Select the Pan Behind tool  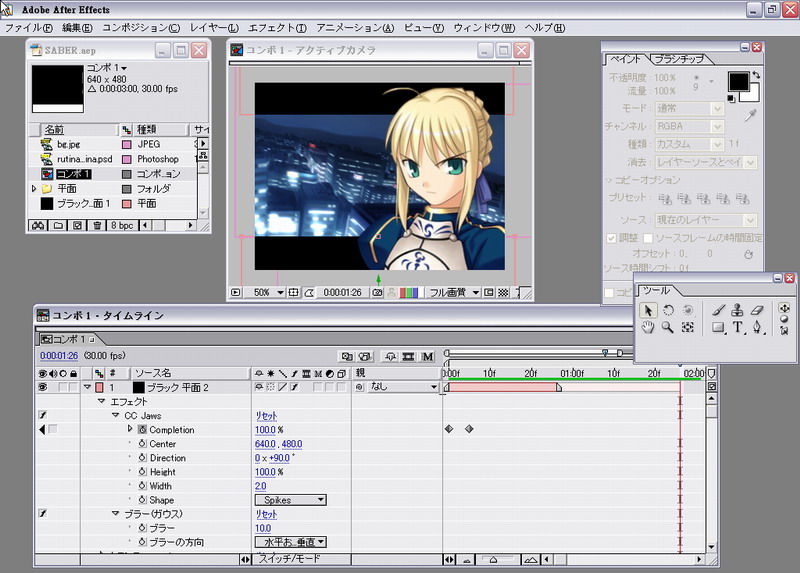click(x=688, y=328)
